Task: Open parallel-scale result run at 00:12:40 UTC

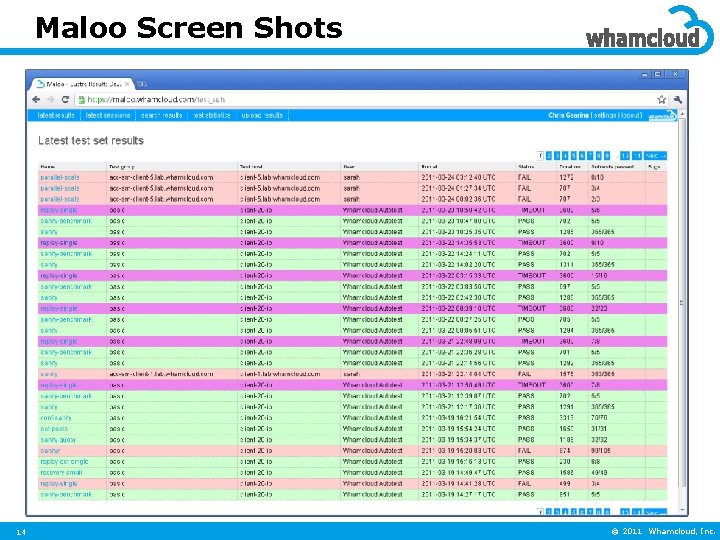Action: 60,177
